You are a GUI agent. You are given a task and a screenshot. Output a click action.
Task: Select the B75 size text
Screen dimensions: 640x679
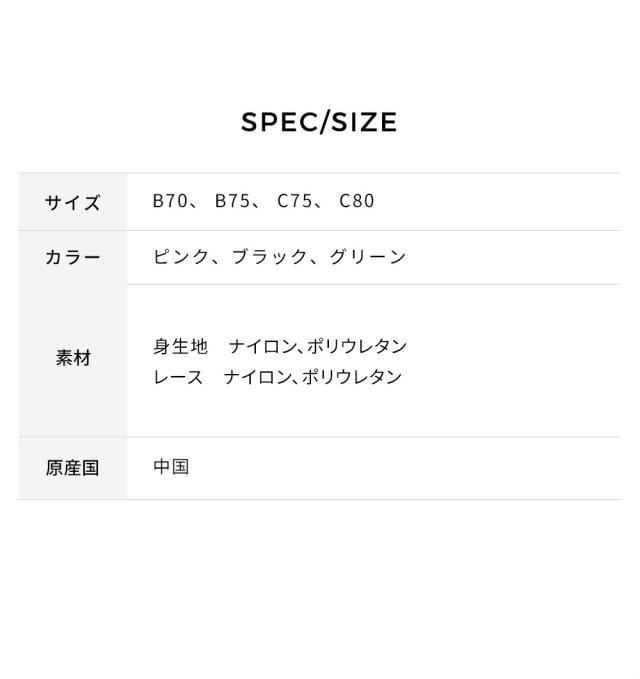(232, 201)
